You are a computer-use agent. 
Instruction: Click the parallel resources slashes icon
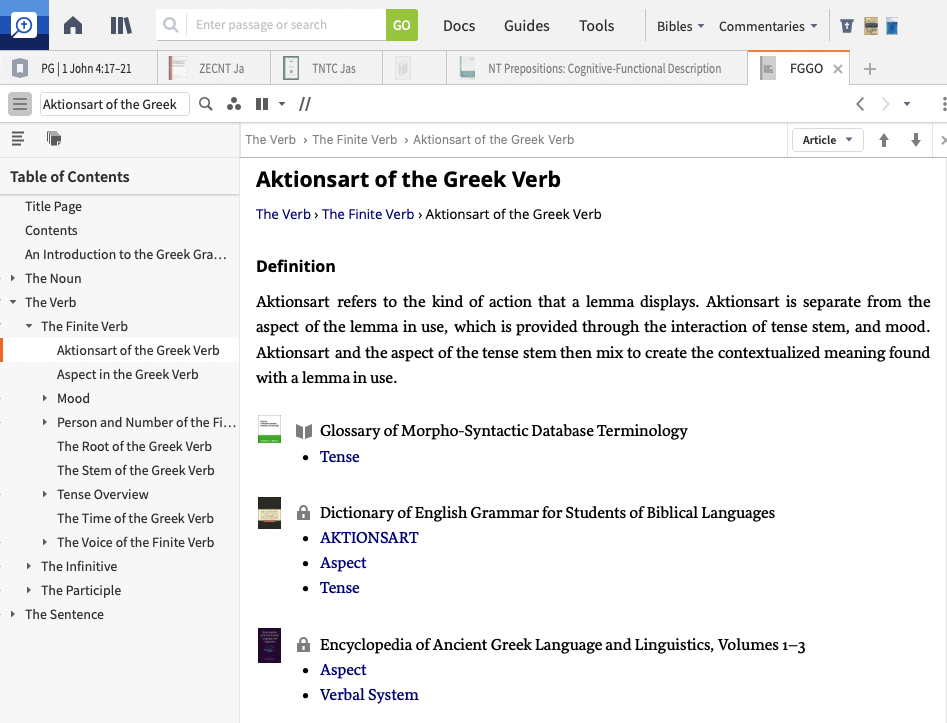(x=305, y=104)
